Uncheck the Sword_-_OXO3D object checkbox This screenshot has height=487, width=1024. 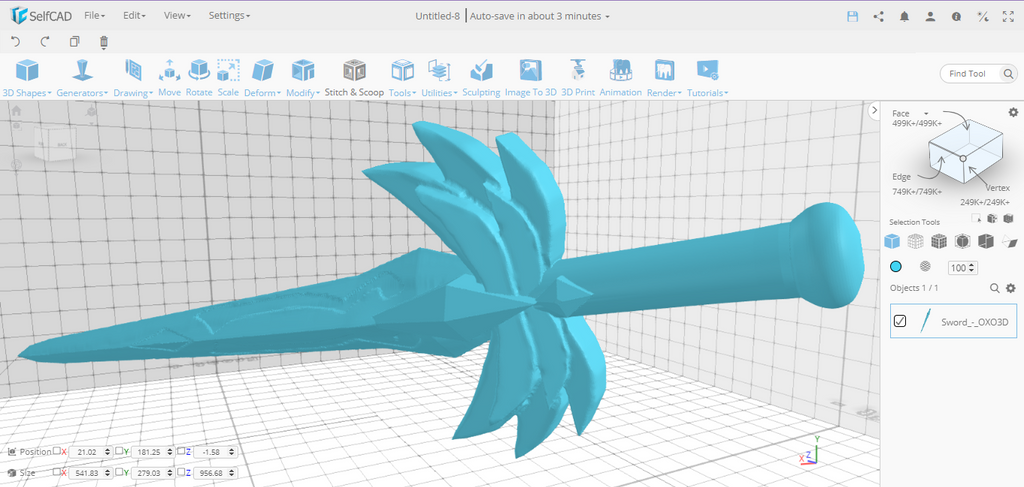pos(900,321)
